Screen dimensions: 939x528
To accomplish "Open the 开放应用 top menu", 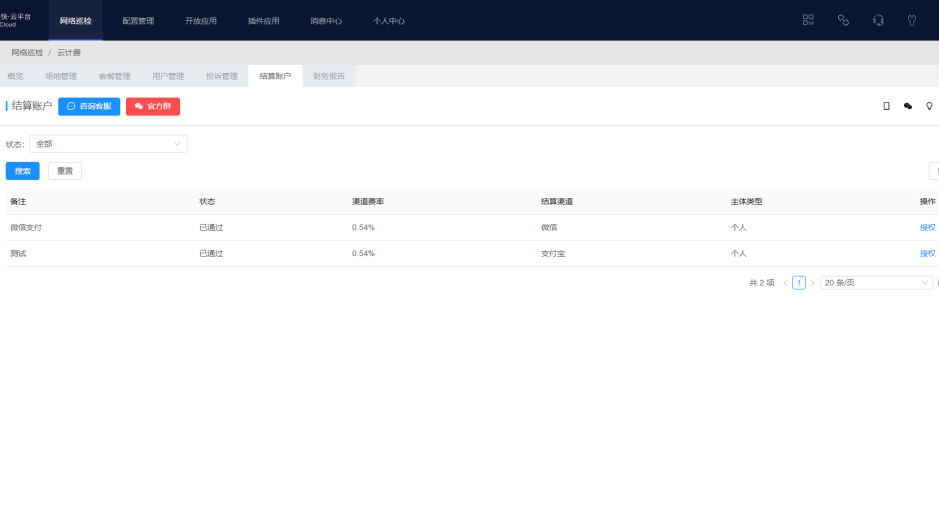I will [x=201, y=21].
